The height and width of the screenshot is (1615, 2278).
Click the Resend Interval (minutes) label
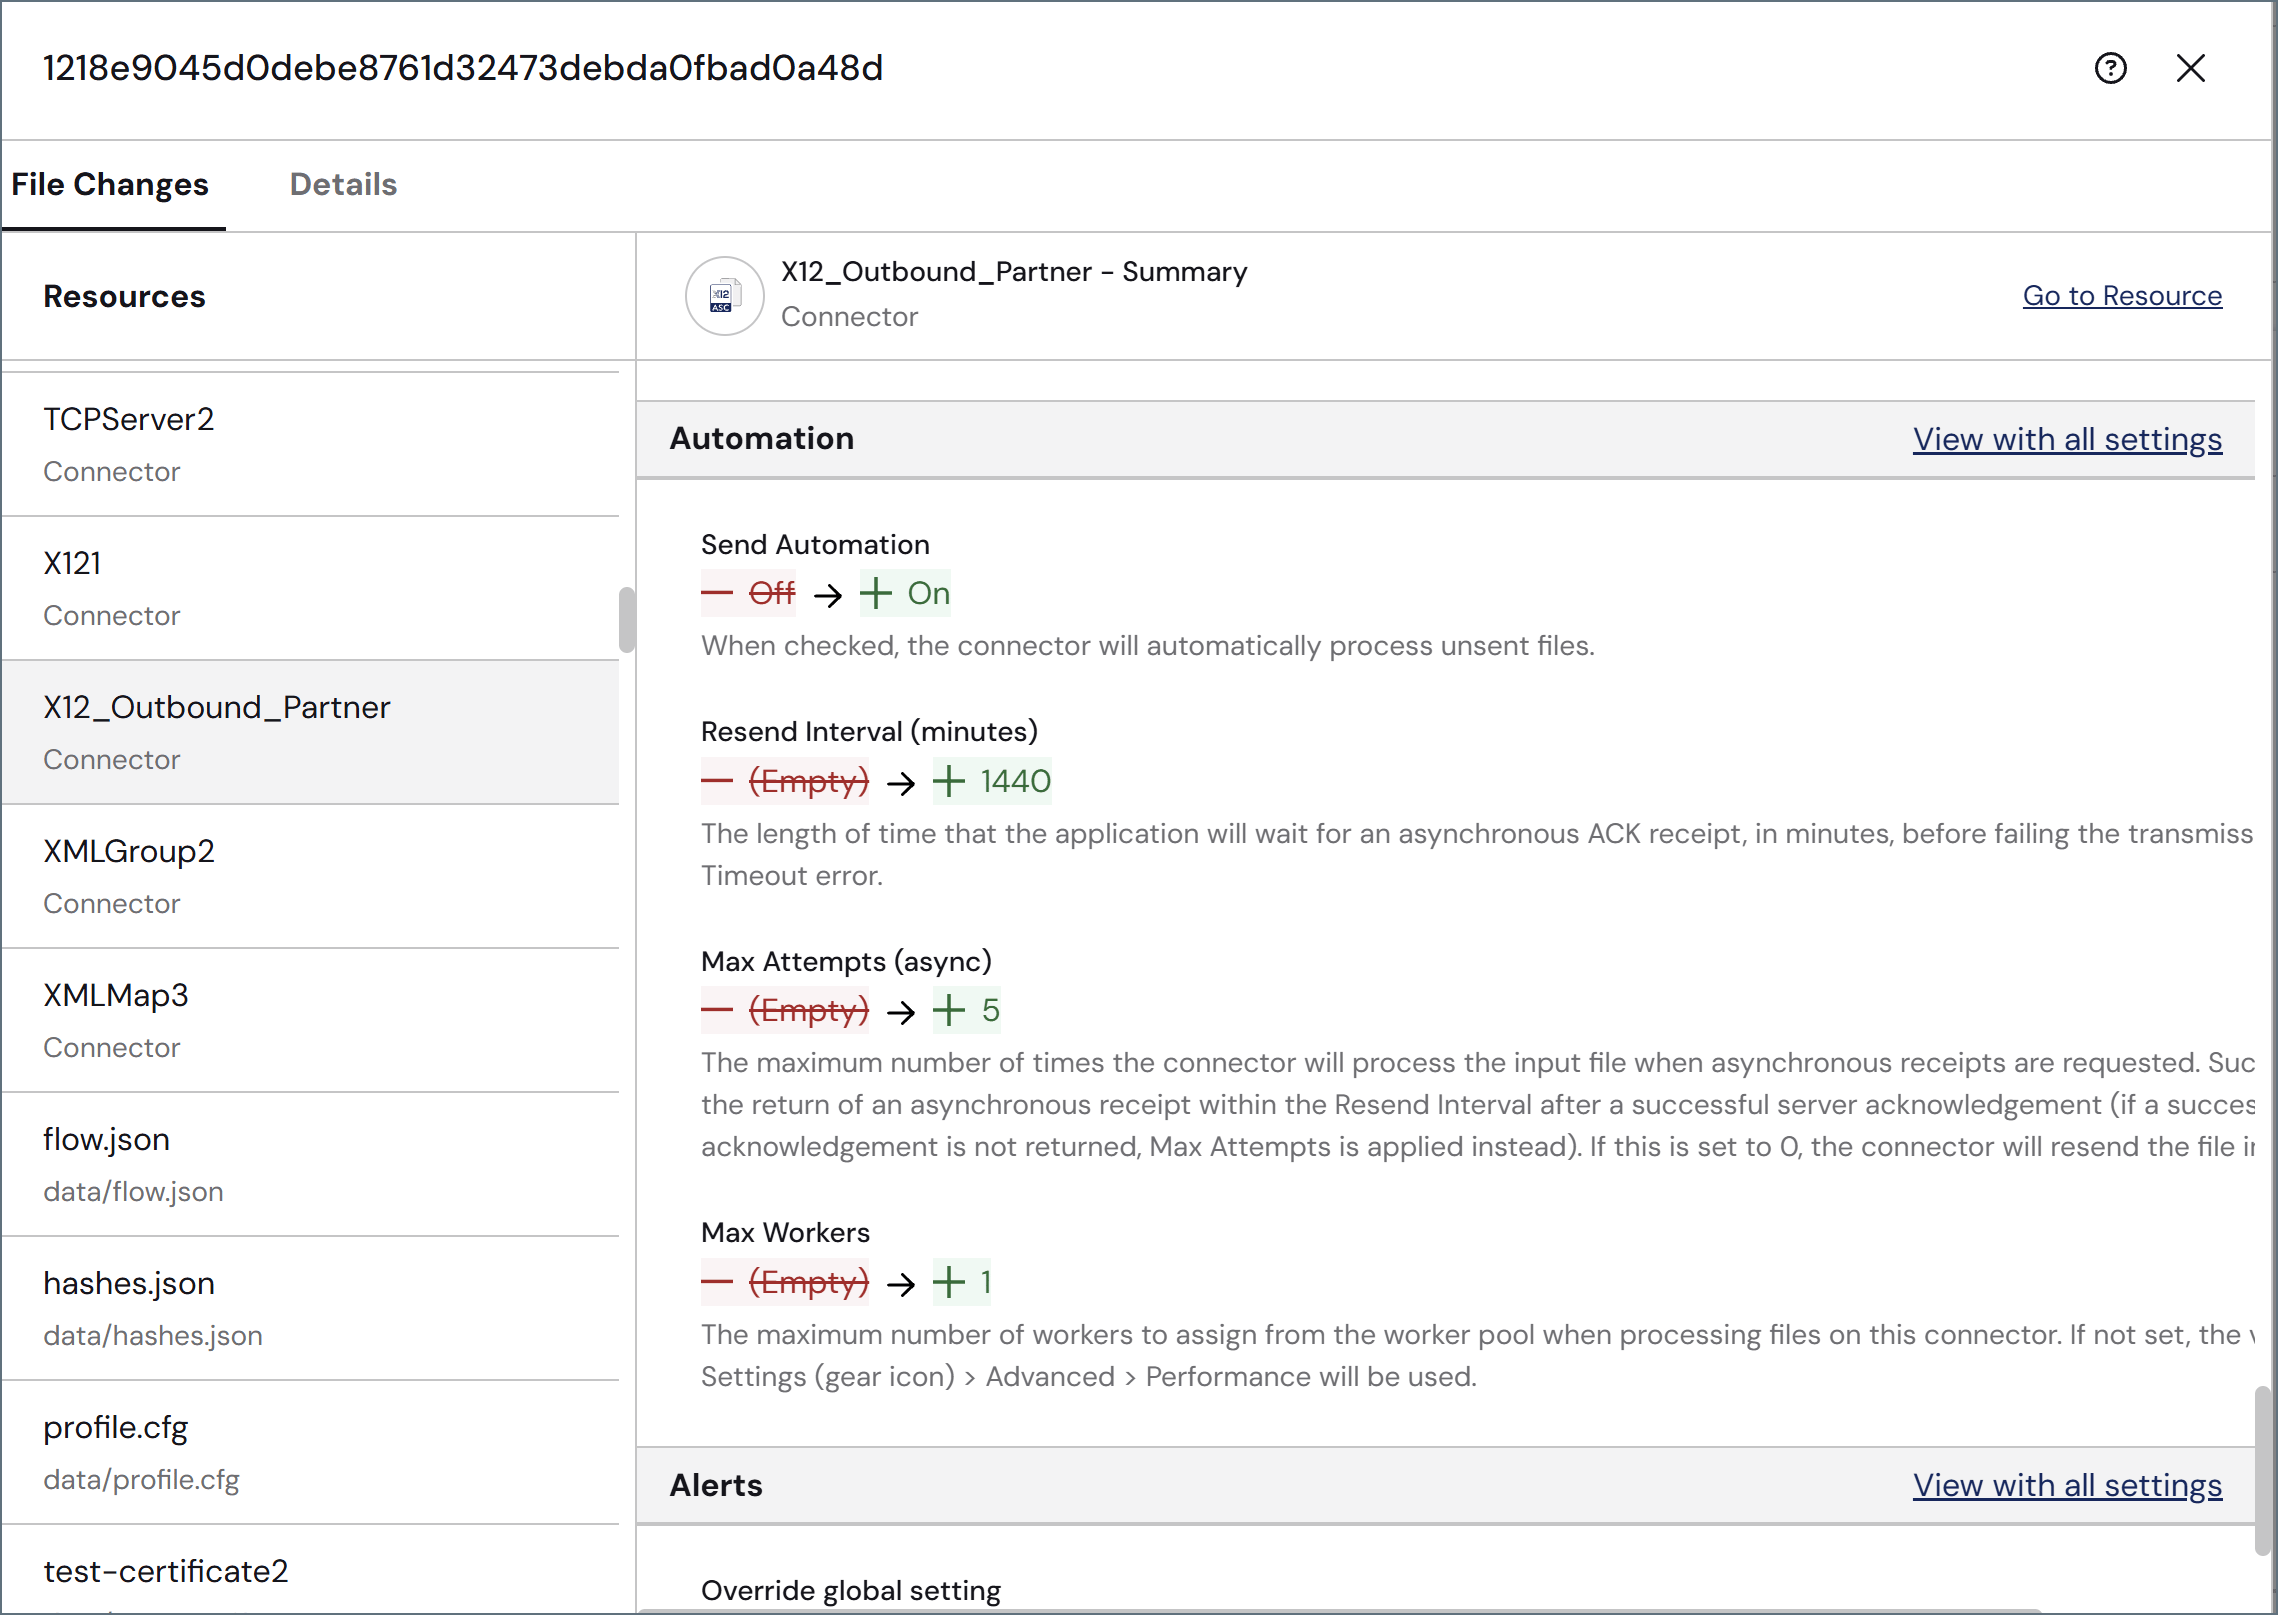click(x=869, y=731)
